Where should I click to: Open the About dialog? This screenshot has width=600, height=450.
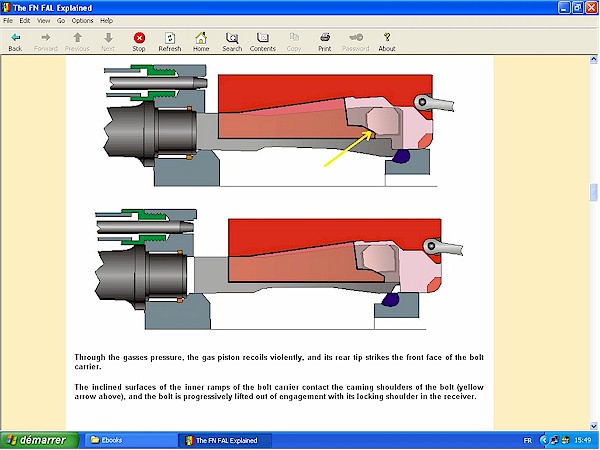click(387, 41)
